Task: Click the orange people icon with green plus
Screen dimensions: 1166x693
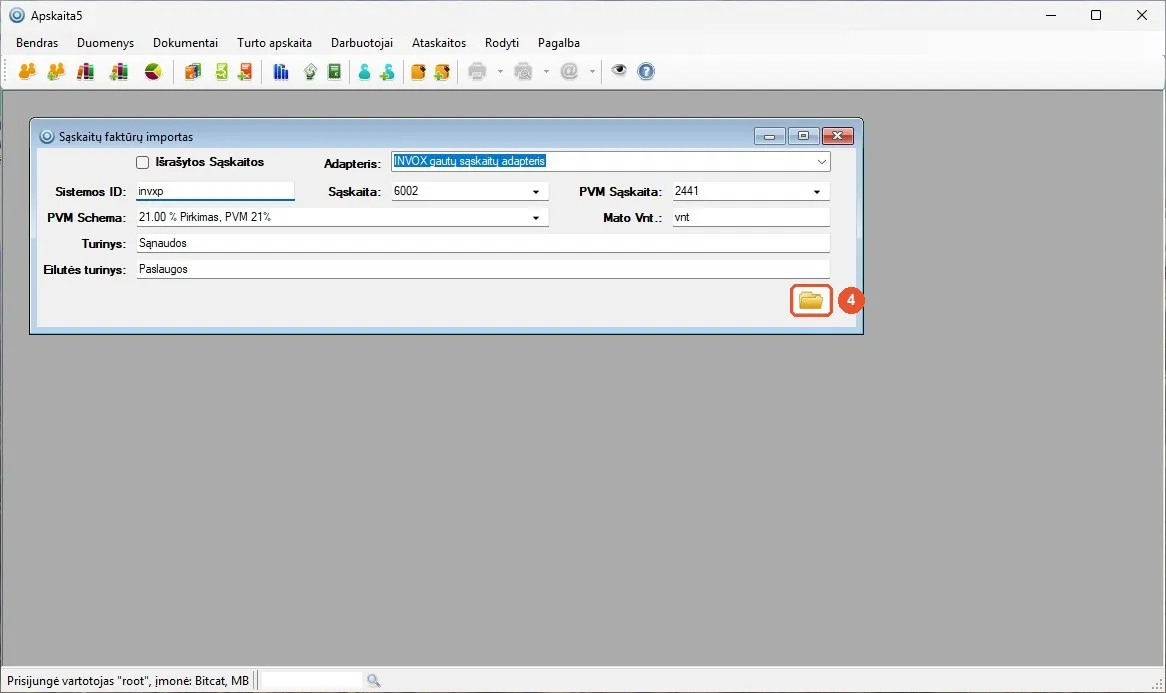Action: tap(56, 71)
